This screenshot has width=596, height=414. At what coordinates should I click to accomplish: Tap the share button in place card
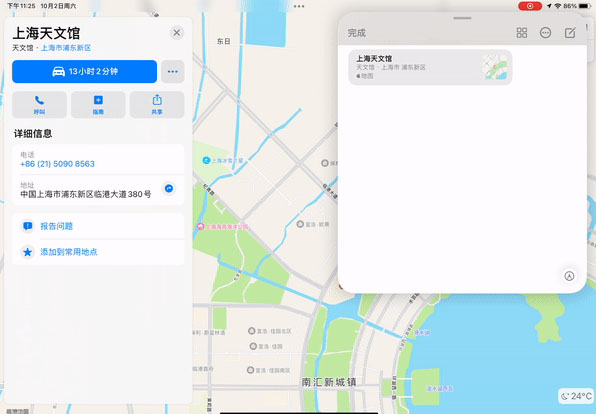[157, 105]
